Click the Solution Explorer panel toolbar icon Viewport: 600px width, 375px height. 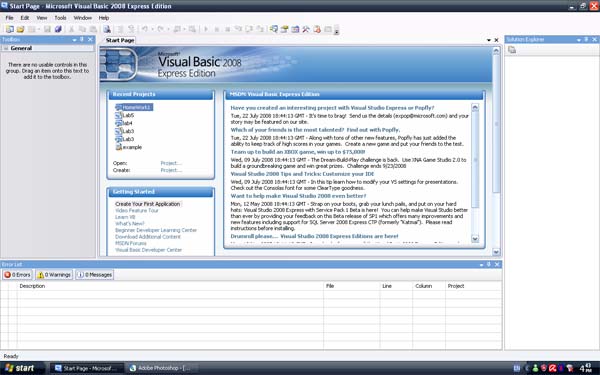(512, 50)
